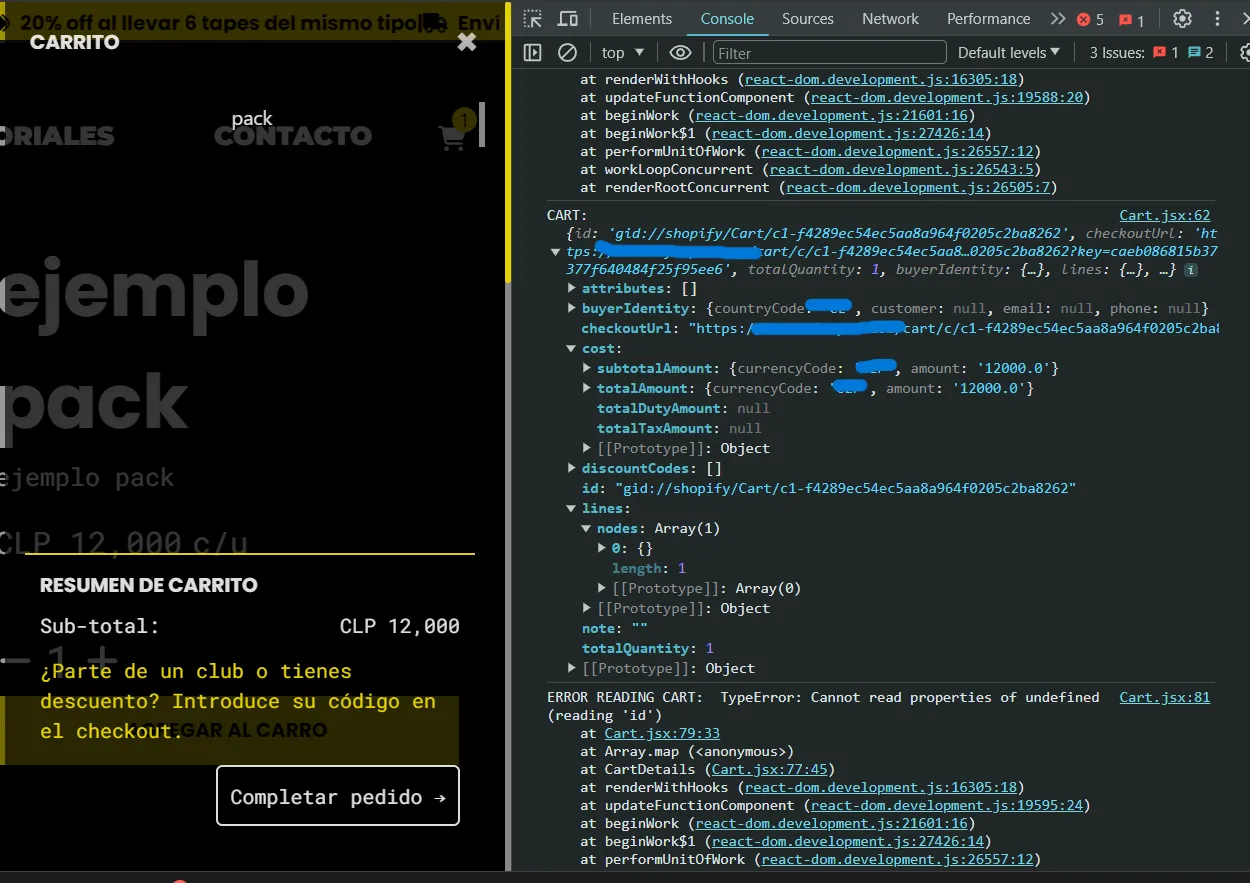Screen dimensions: 1250x883
Task: Open DevTools settings gear
Action: 1182,19
